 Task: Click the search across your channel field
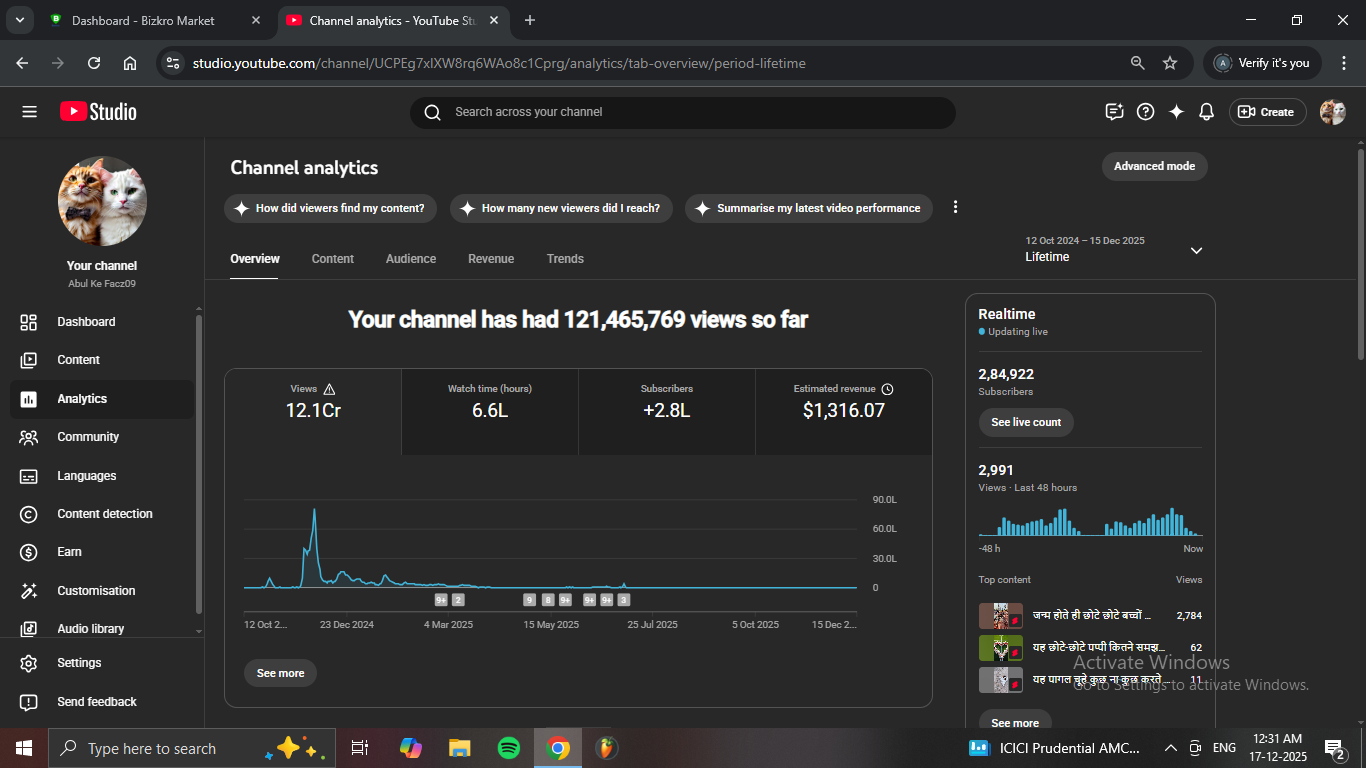coord(682,112)
